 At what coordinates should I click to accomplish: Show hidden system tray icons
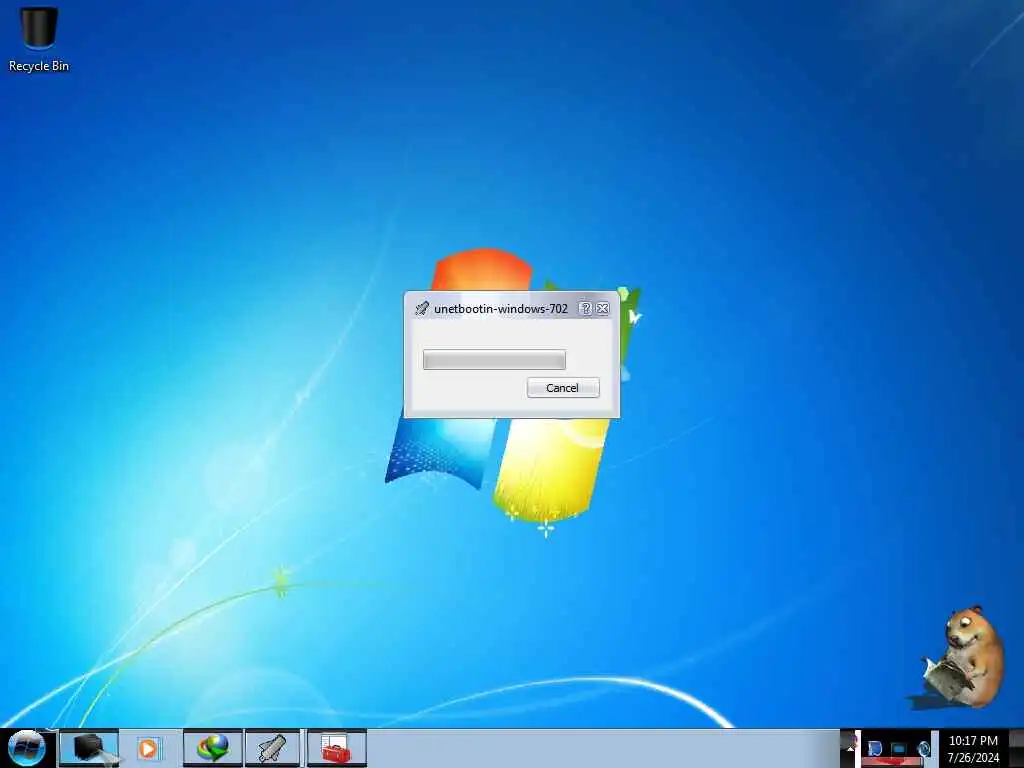(x=850, y=748)
